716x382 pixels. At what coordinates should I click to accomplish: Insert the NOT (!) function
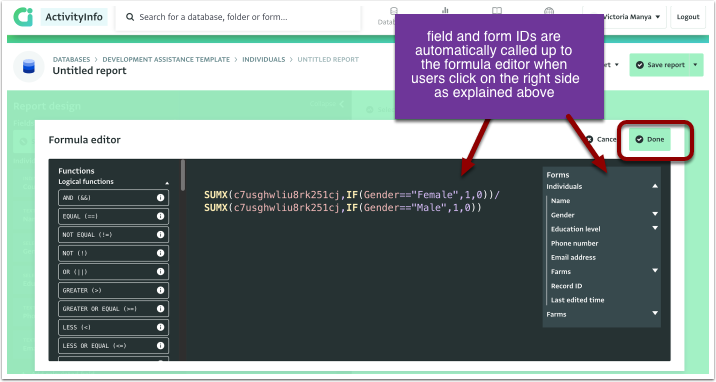pos(113,253)
